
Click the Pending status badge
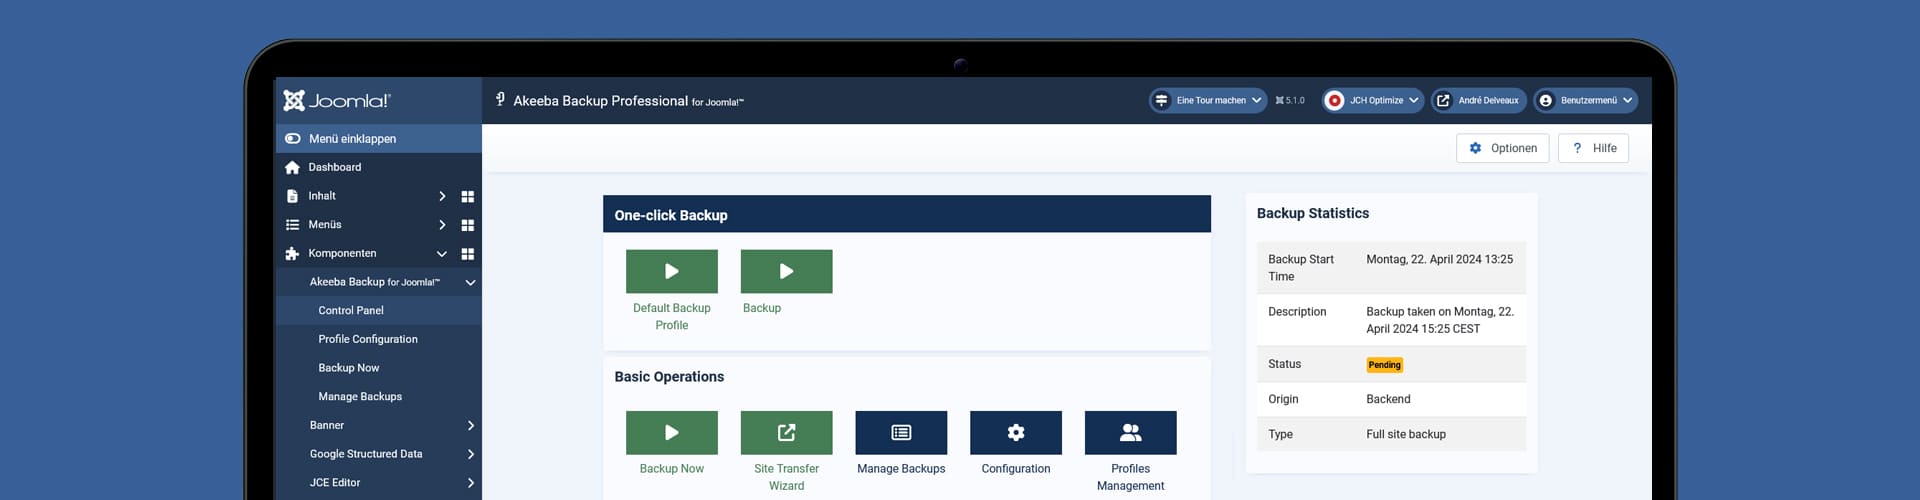(x=1384, y=365)
